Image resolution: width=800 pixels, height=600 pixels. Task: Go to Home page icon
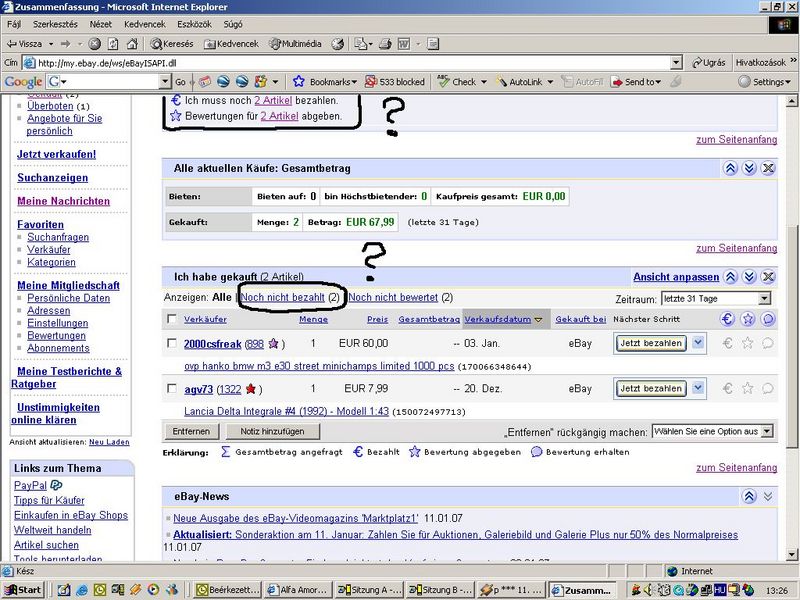coord(132,44)
